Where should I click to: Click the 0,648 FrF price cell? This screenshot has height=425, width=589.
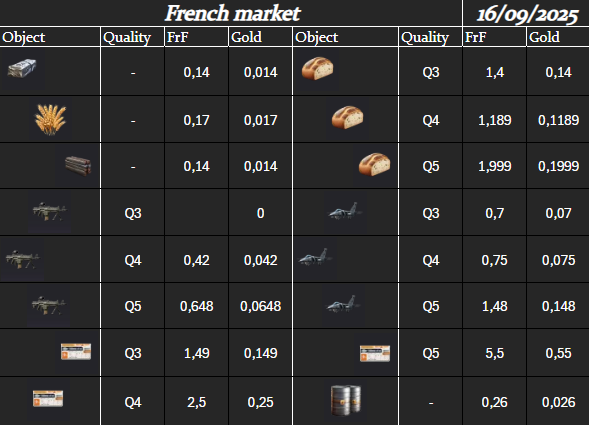point(196,306)
